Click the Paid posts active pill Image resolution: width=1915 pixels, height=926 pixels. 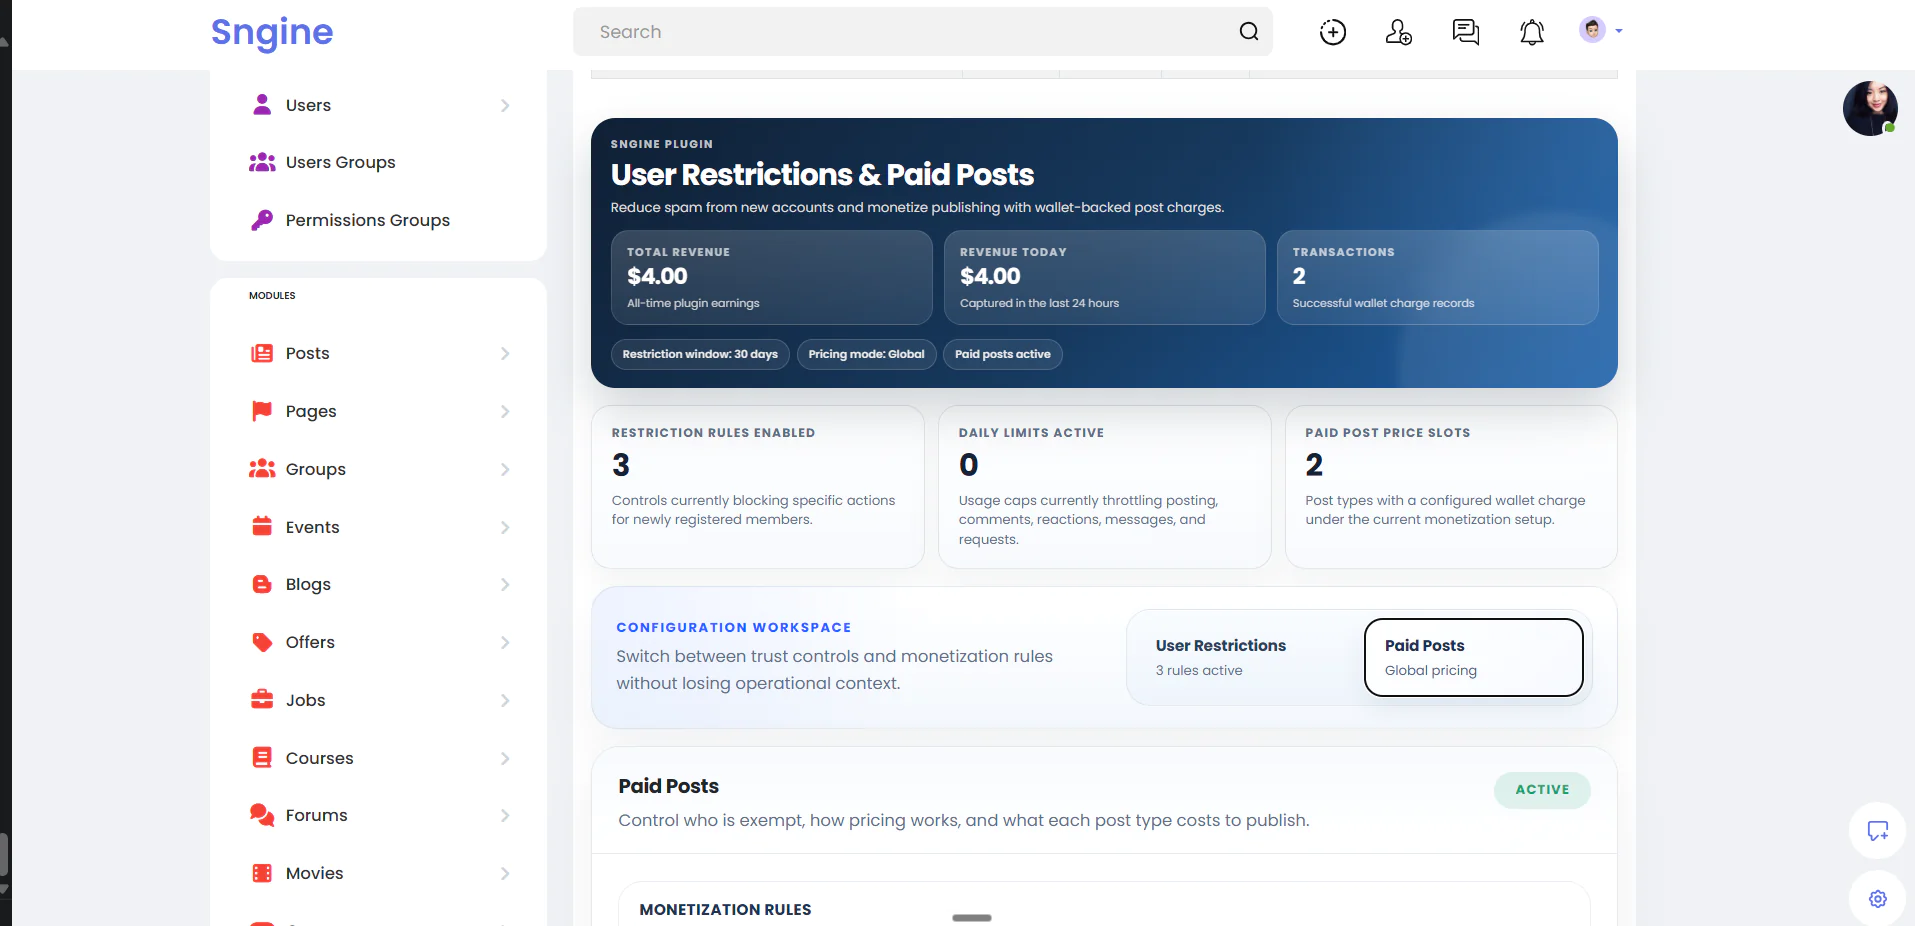[1003, 354]
